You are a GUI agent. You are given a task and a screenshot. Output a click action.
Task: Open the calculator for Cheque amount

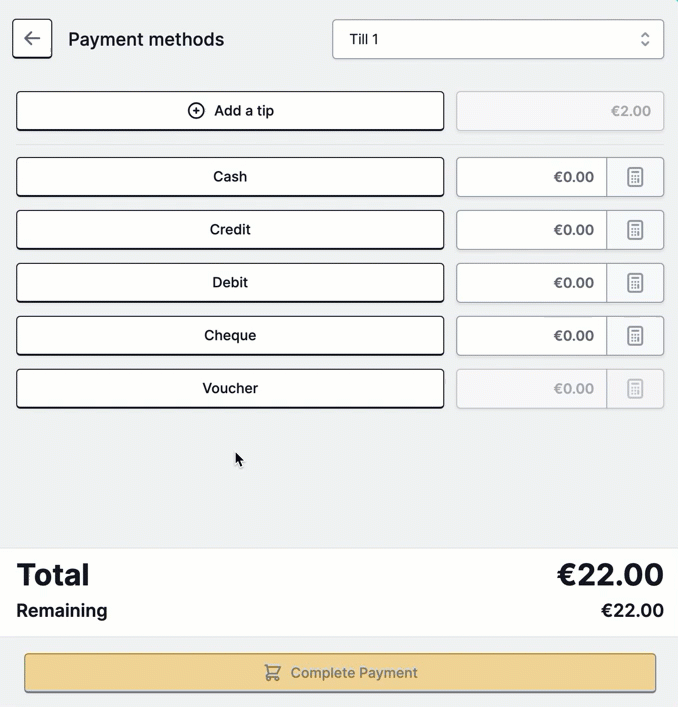(635, 336)
